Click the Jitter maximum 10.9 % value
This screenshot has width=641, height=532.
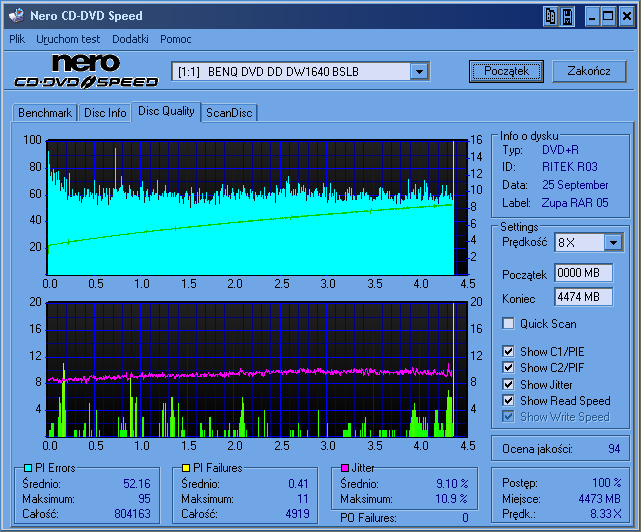451,499
